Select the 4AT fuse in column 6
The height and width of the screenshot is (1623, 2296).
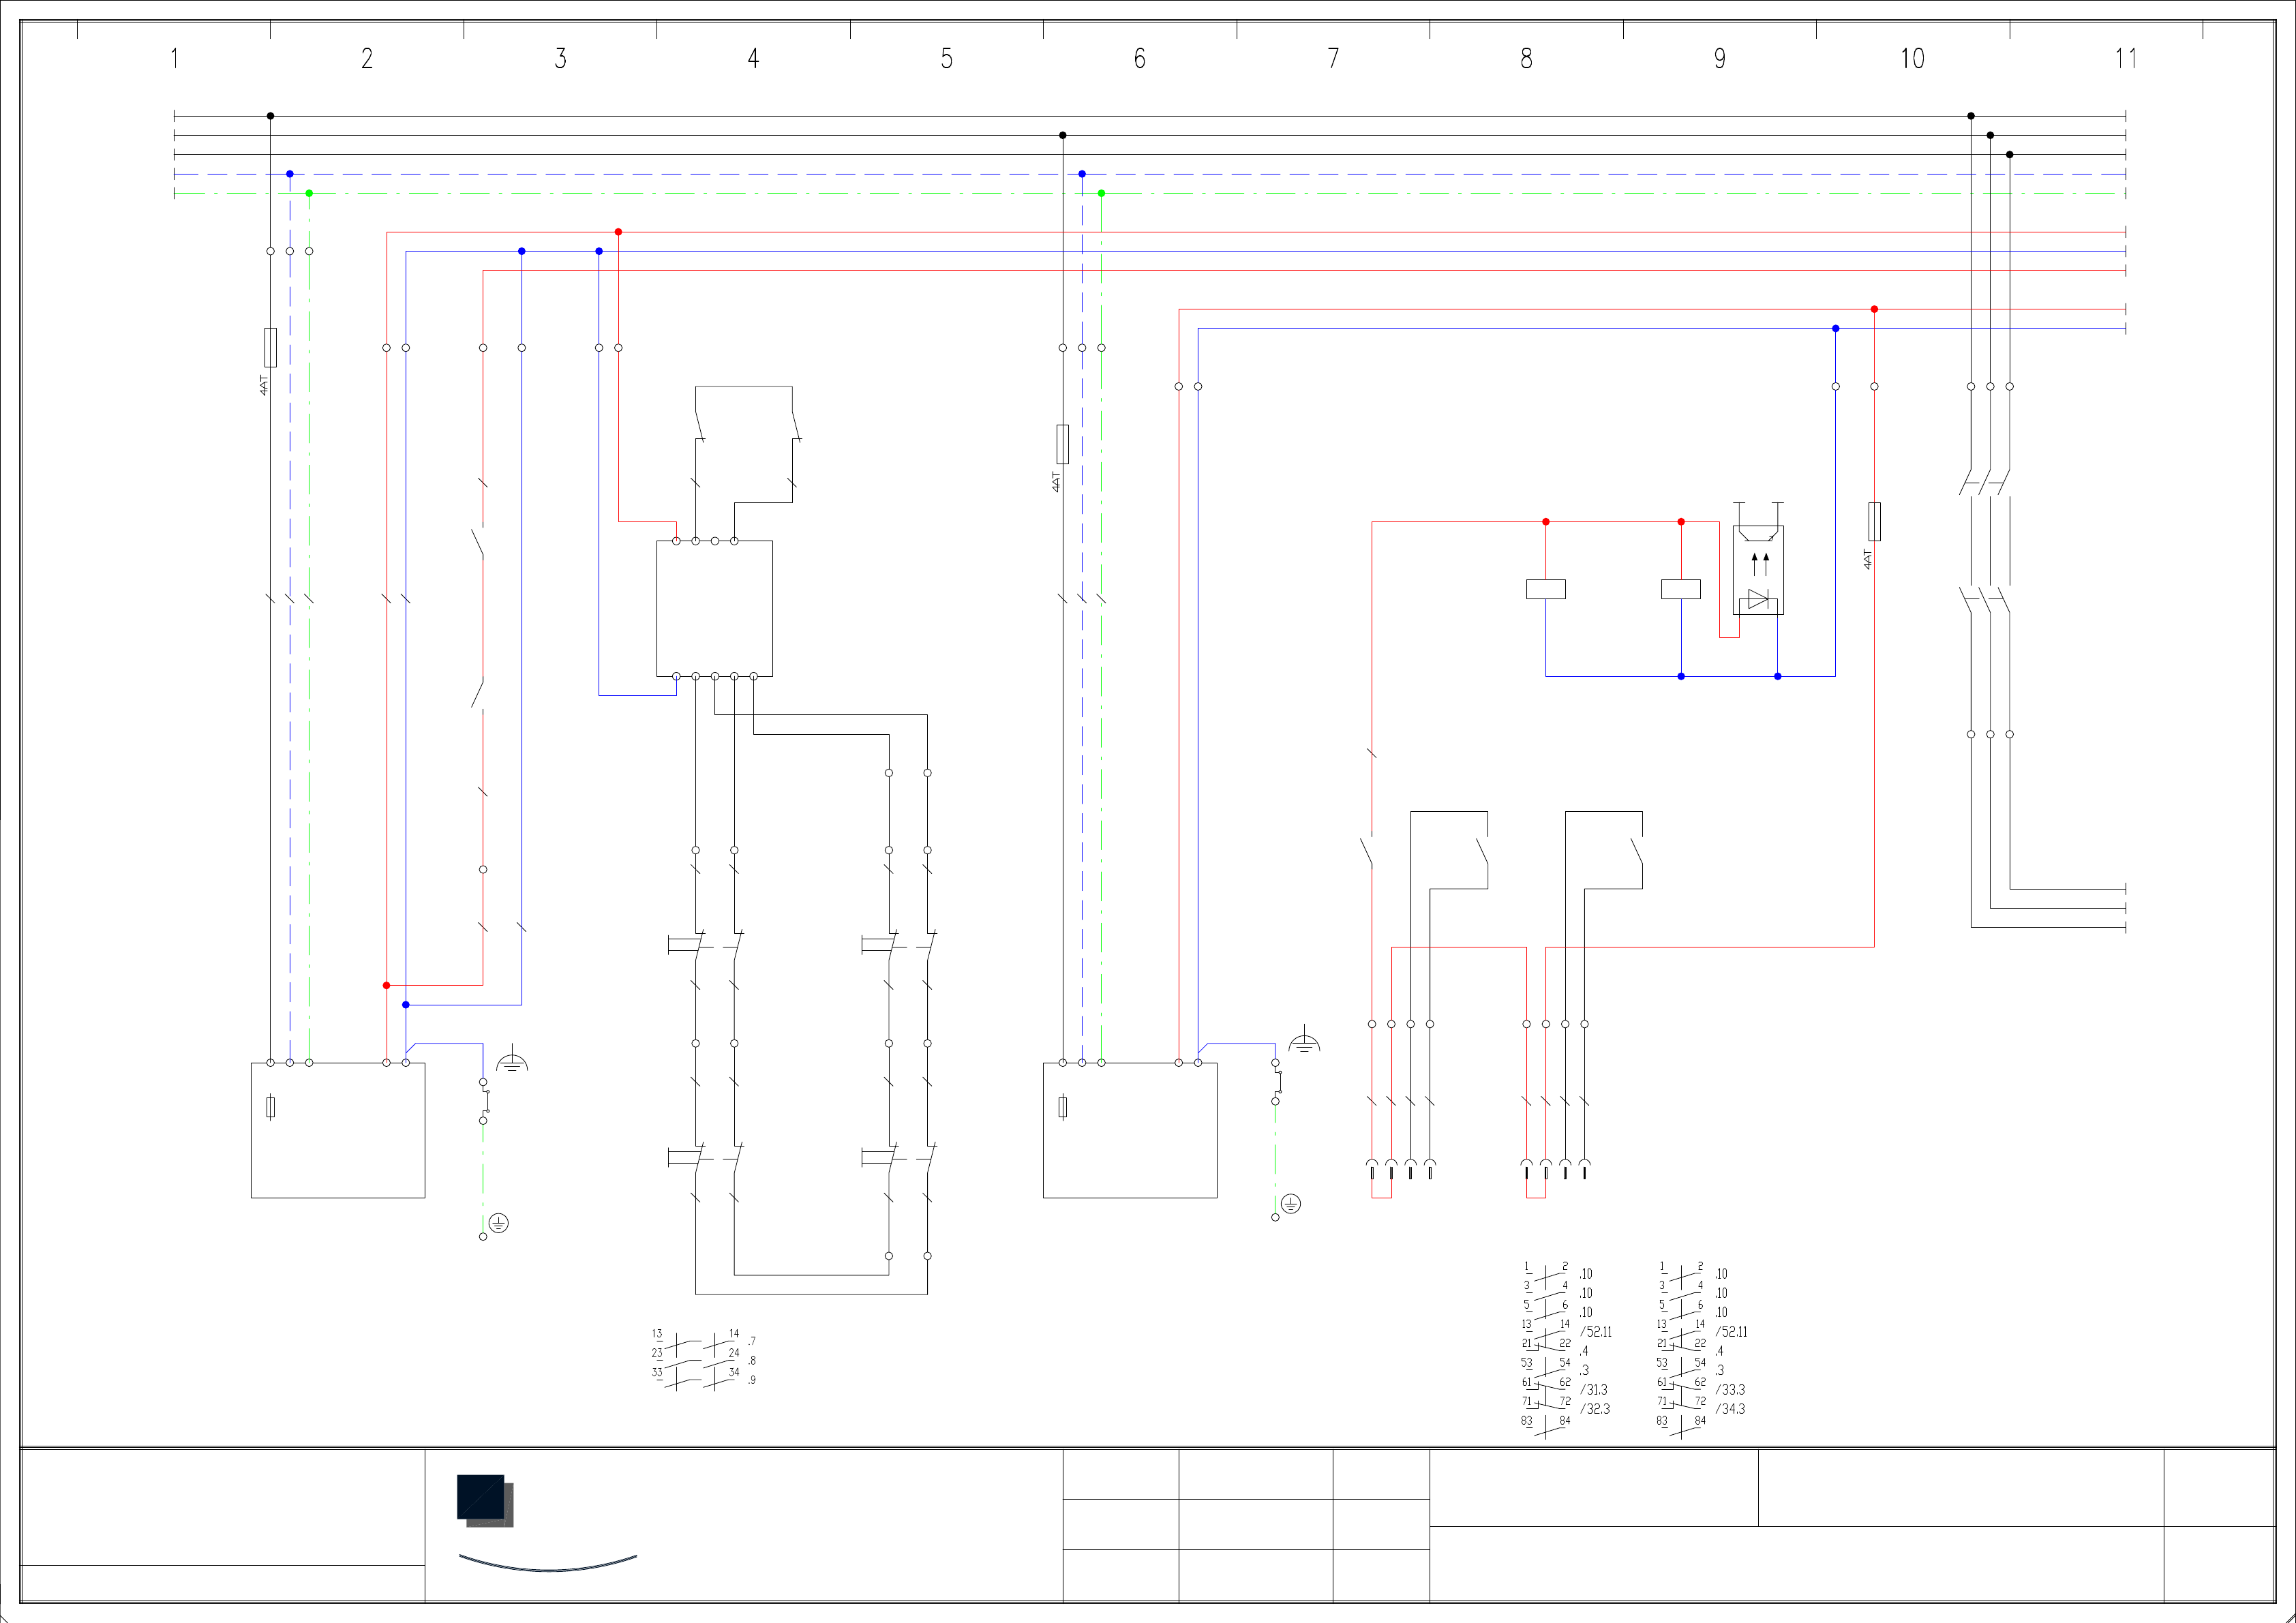(x=1062, y=444)
